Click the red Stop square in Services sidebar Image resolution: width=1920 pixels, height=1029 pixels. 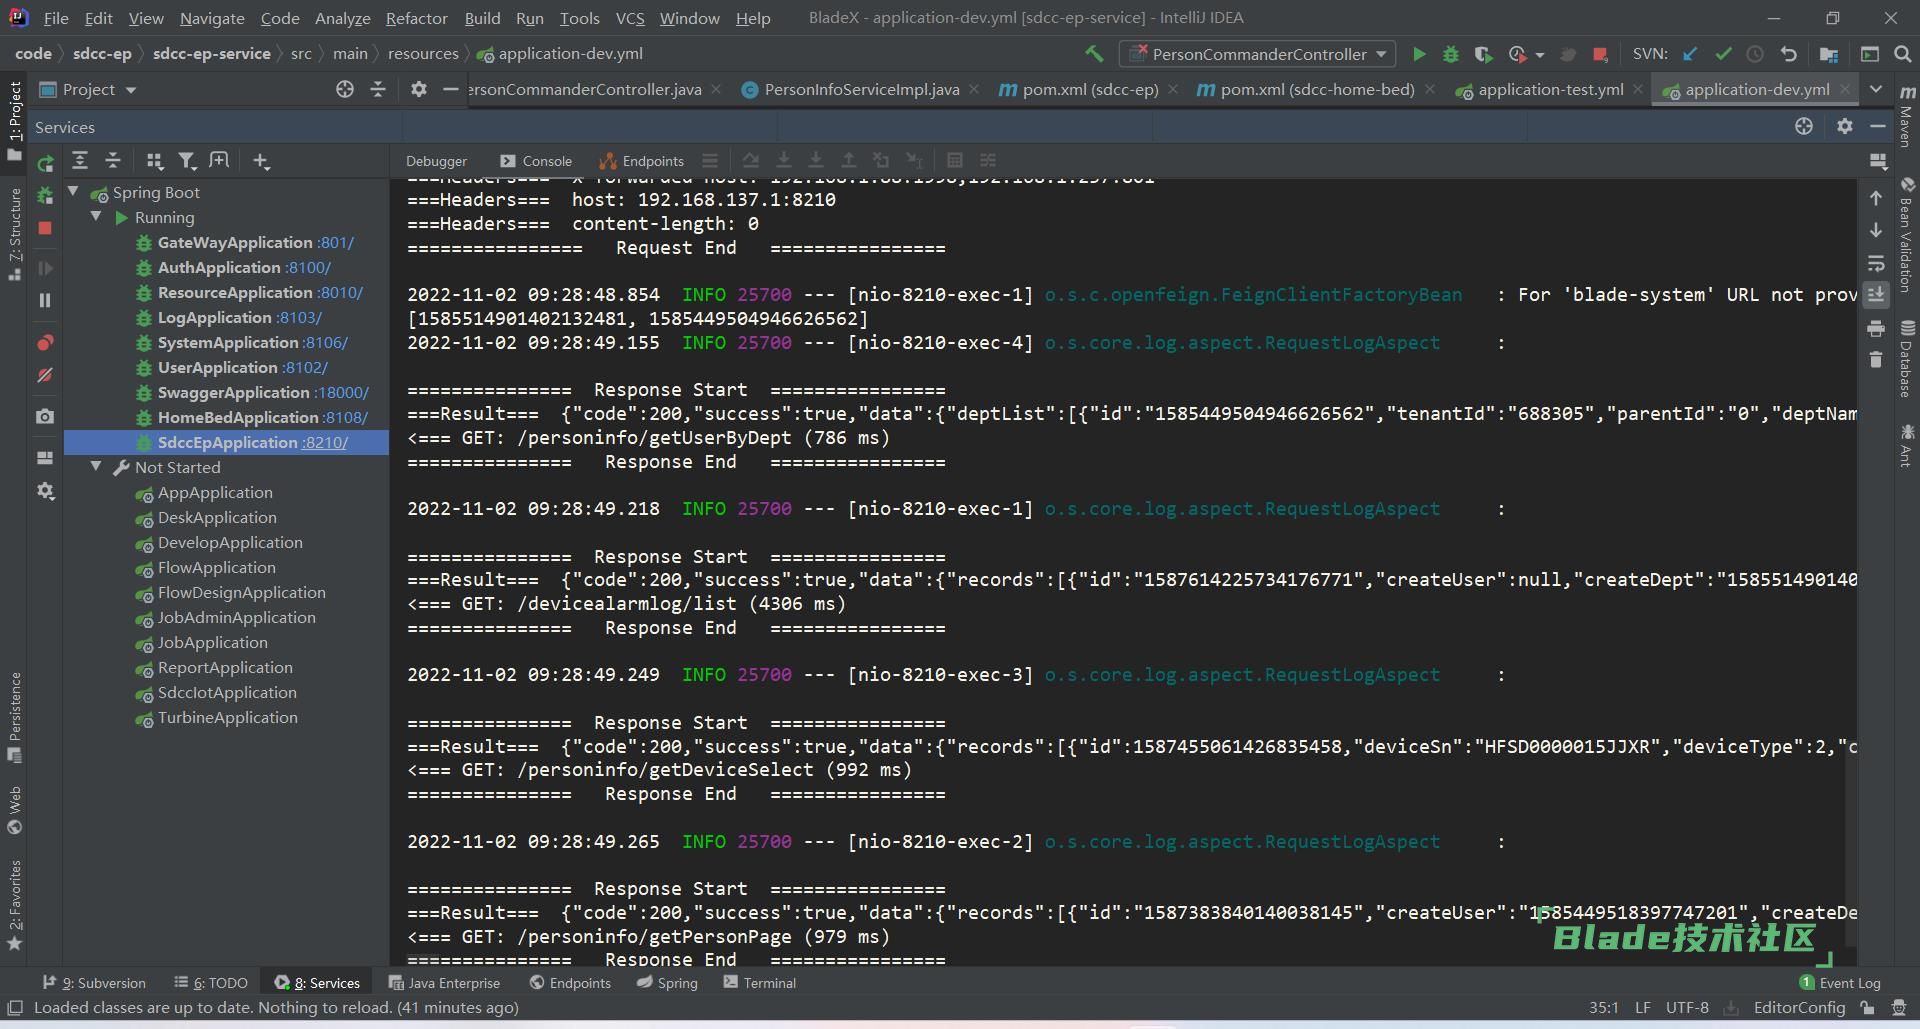pos(45,228)
